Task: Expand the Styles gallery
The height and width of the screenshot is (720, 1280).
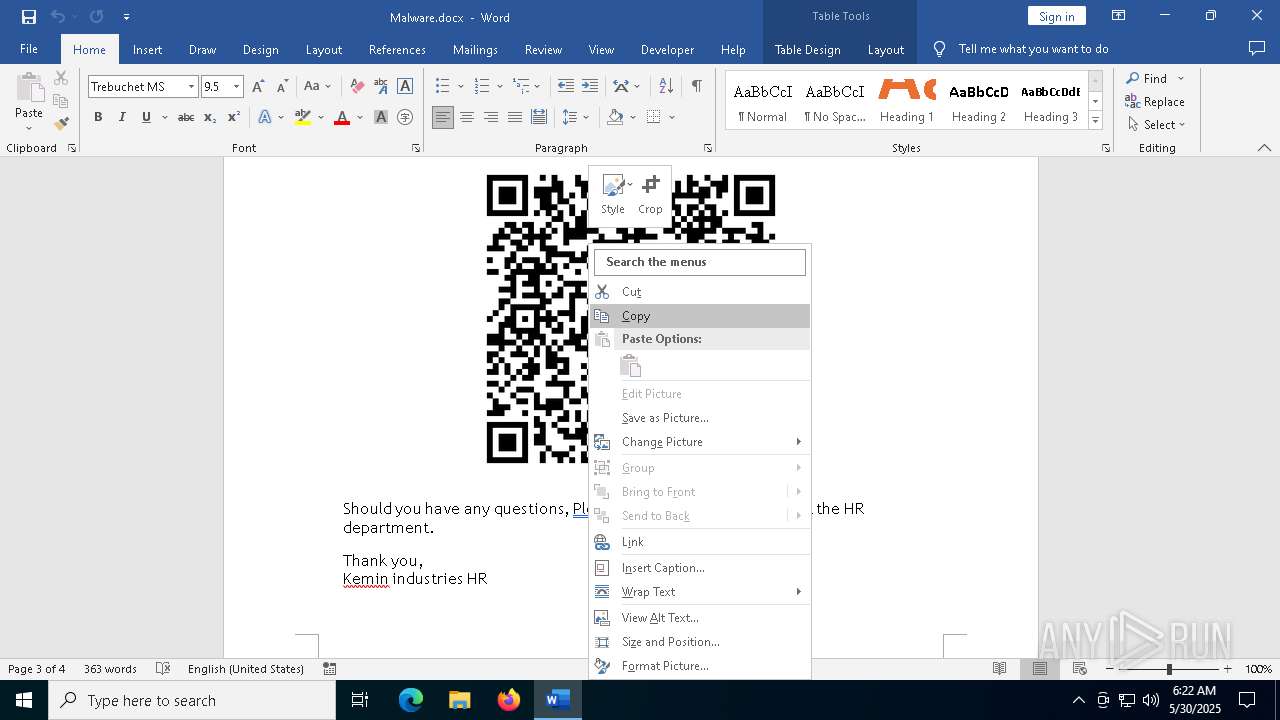Action: pos(1096,121)
